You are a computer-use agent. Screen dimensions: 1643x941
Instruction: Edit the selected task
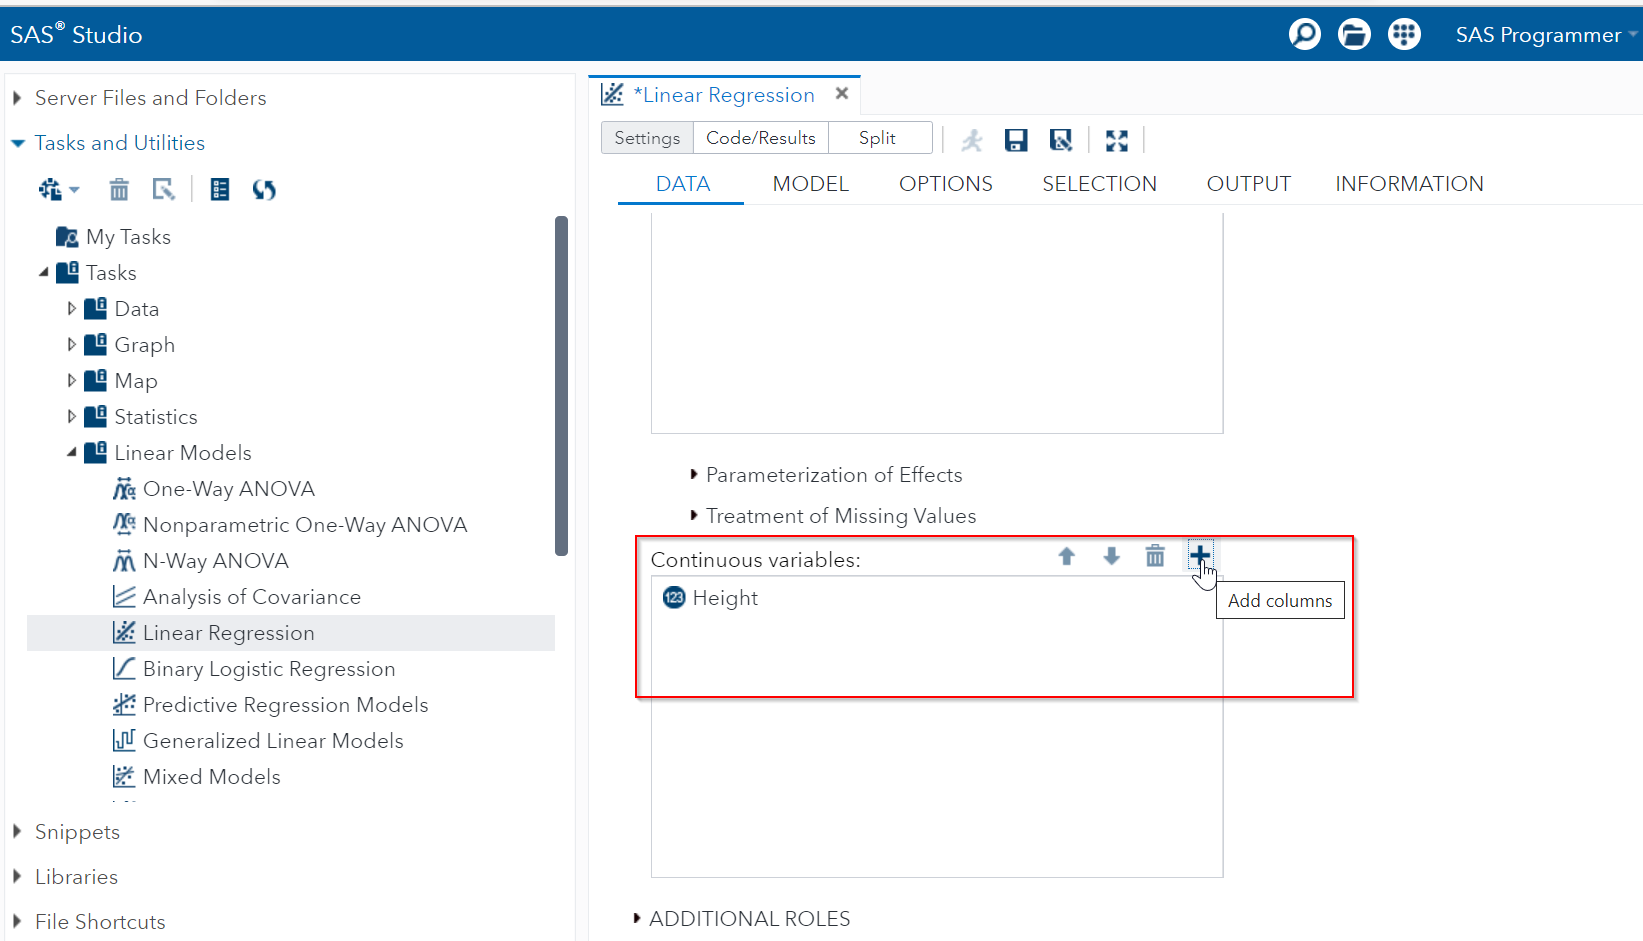point(163,189)
